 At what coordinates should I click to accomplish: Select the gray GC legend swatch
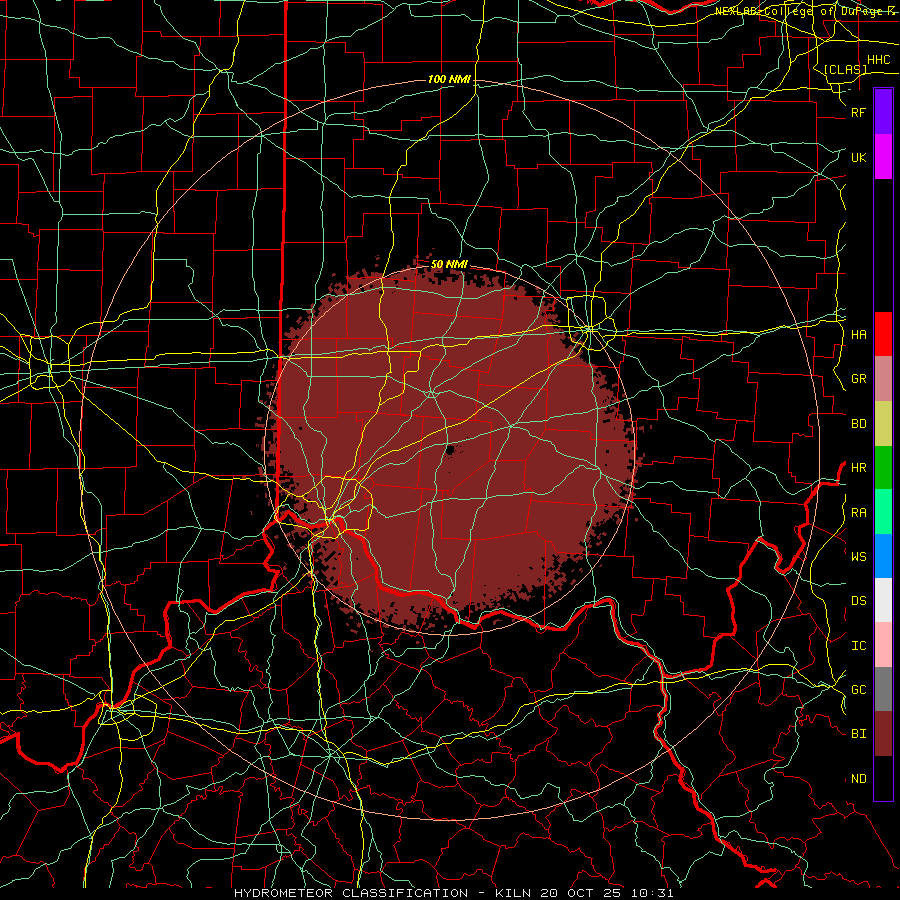[883, 689]
